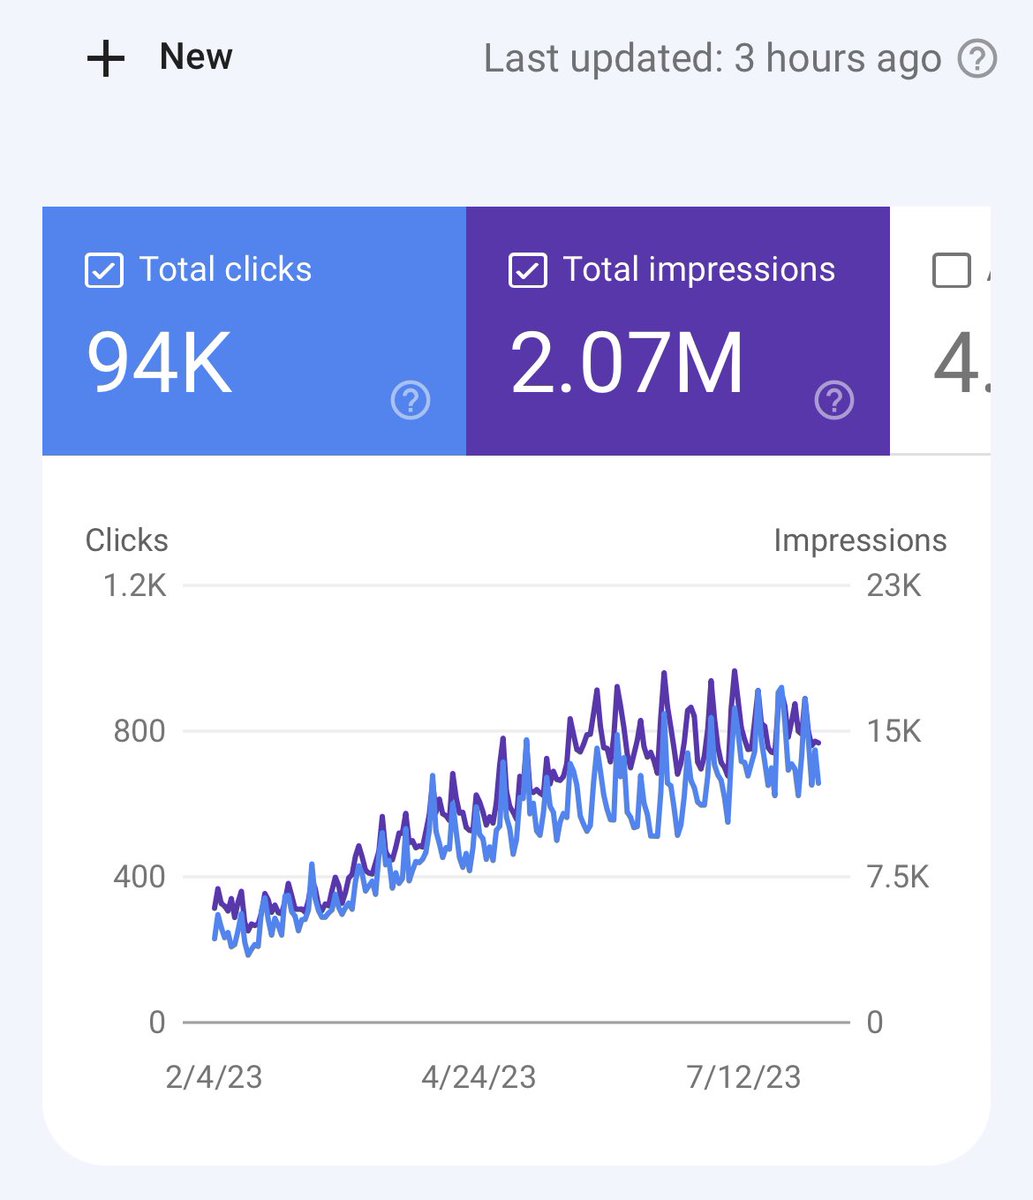This screenshot has height=1200, width=1033.
Task: Open the help icon in the Total clicks card
Action: (410, 401)
